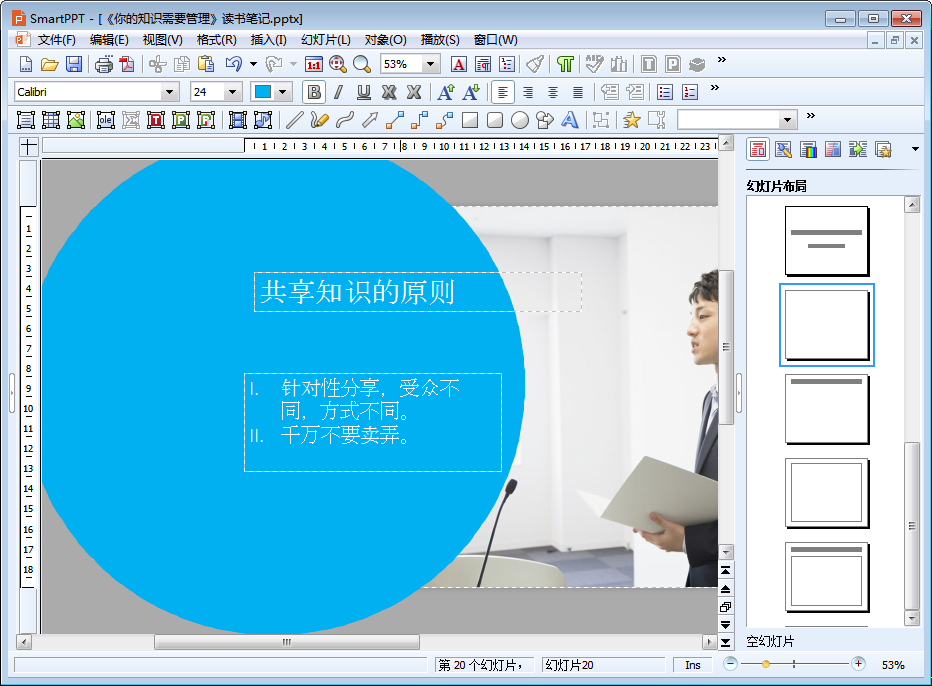Open the 插入(I) menu

pos(268,40)
